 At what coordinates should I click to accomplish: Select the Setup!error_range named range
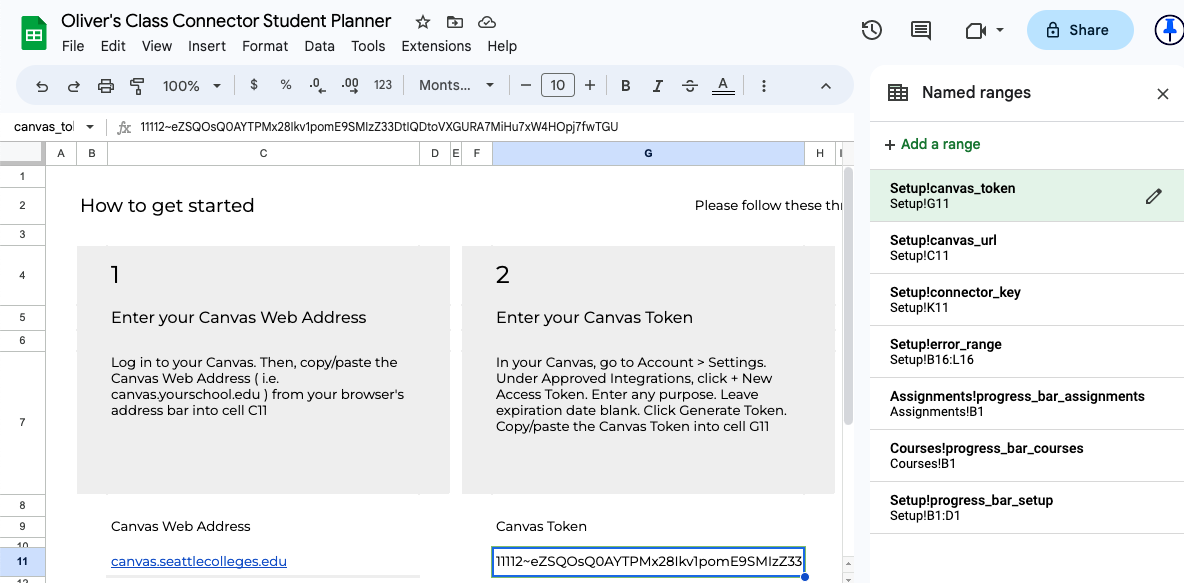coord(1027,352)
